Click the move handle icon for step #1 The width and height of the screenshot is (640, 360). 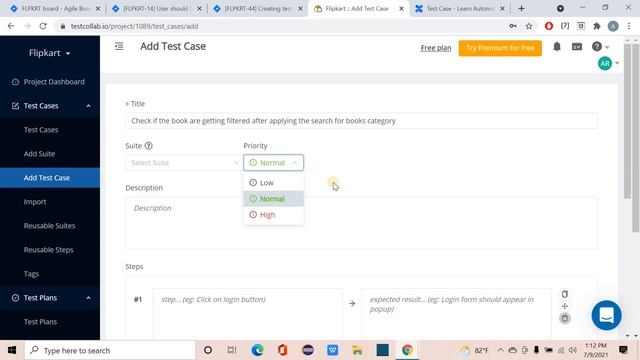(x=564, y=306)
